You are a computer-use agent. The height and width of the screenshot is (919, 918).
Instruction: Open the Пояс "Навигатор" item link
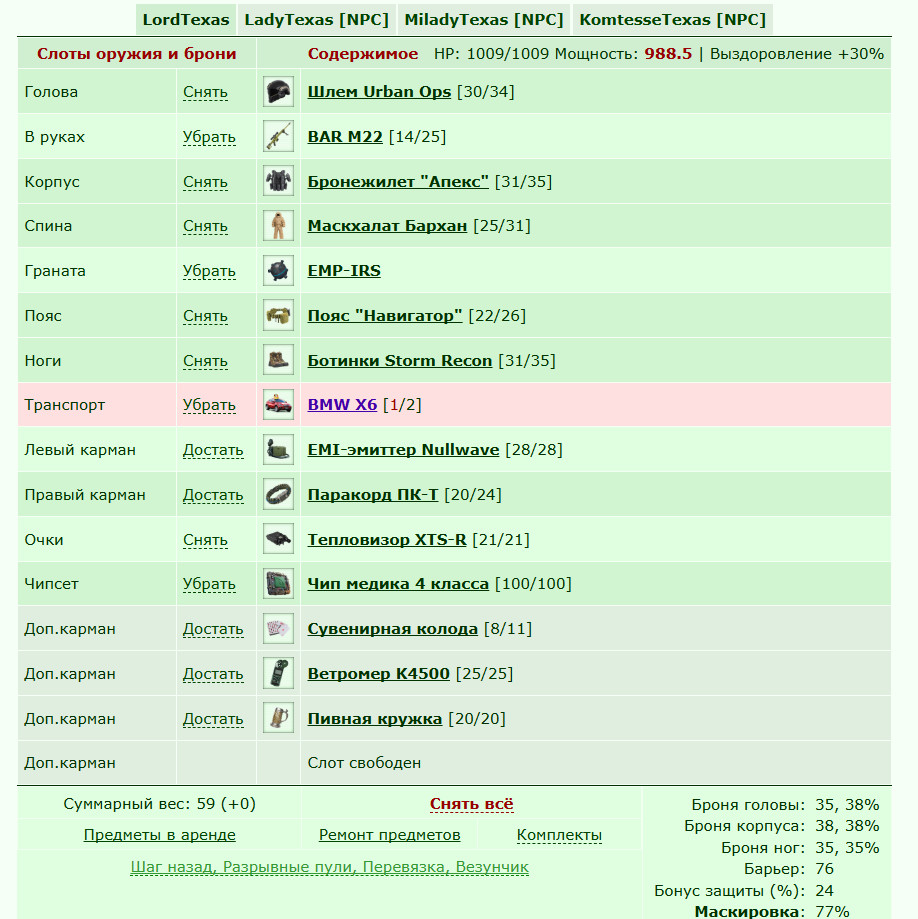pos(385,315)
